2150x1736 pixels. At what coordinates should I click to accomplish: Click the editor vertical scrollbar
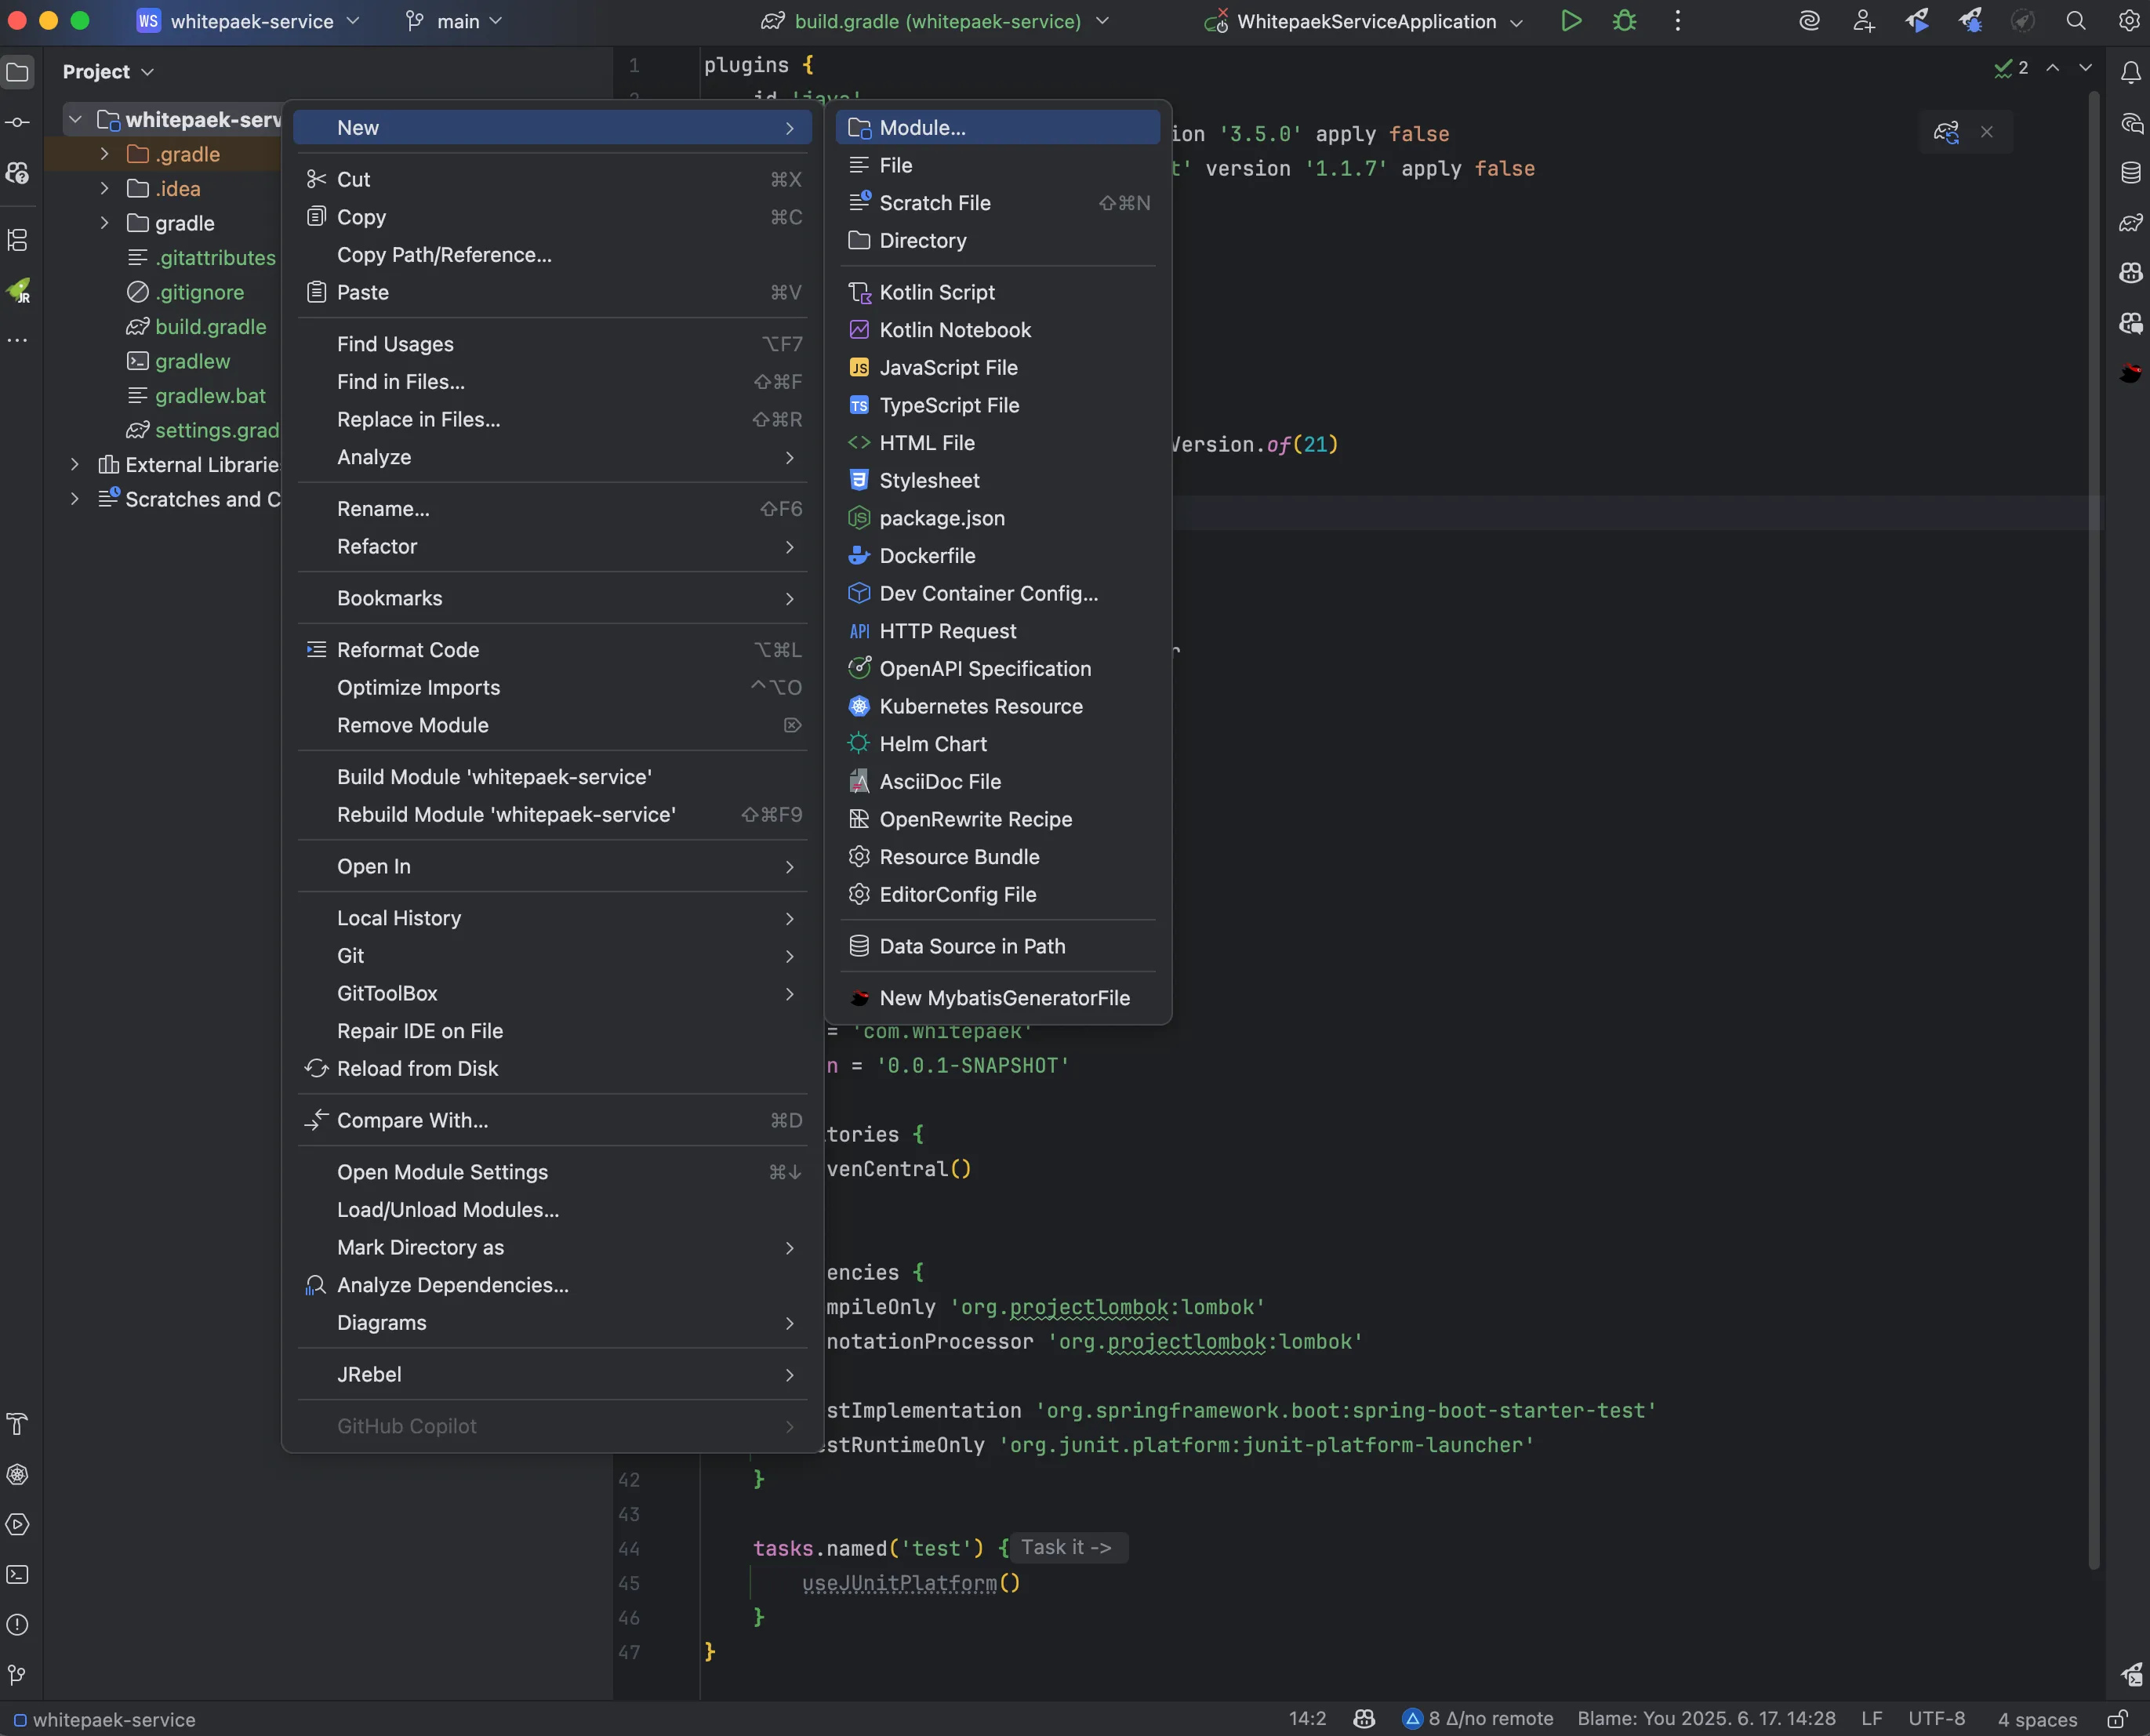coord(2093,830)
